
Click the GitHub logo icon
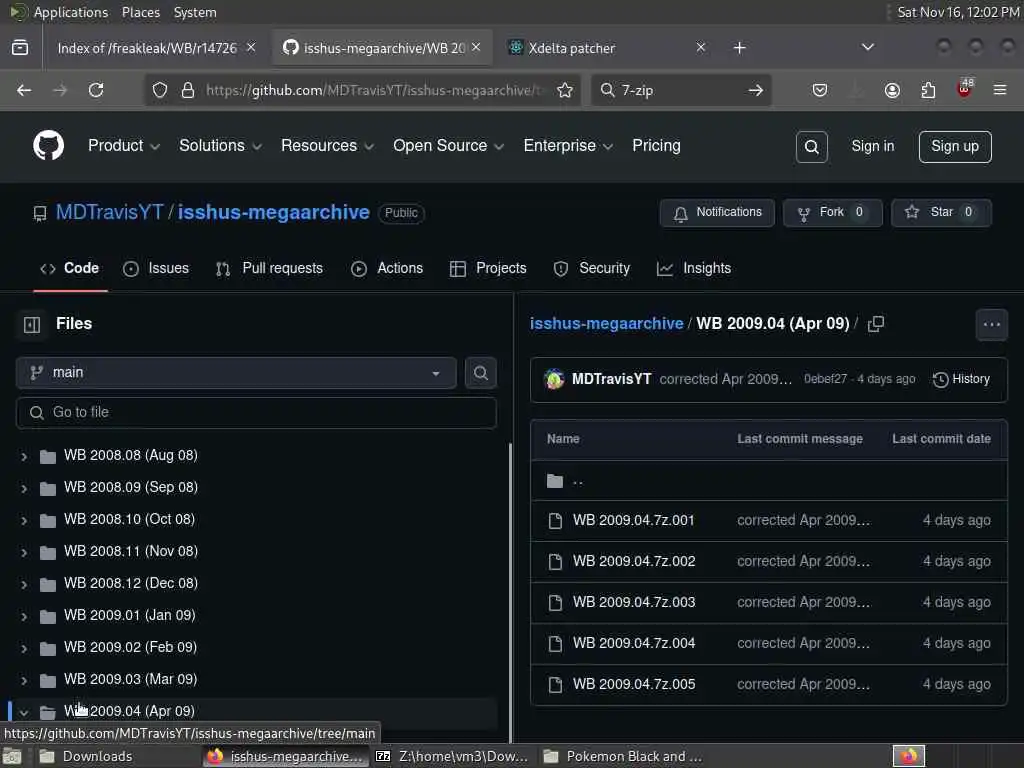pyautogui.click(x=48, y=145)
